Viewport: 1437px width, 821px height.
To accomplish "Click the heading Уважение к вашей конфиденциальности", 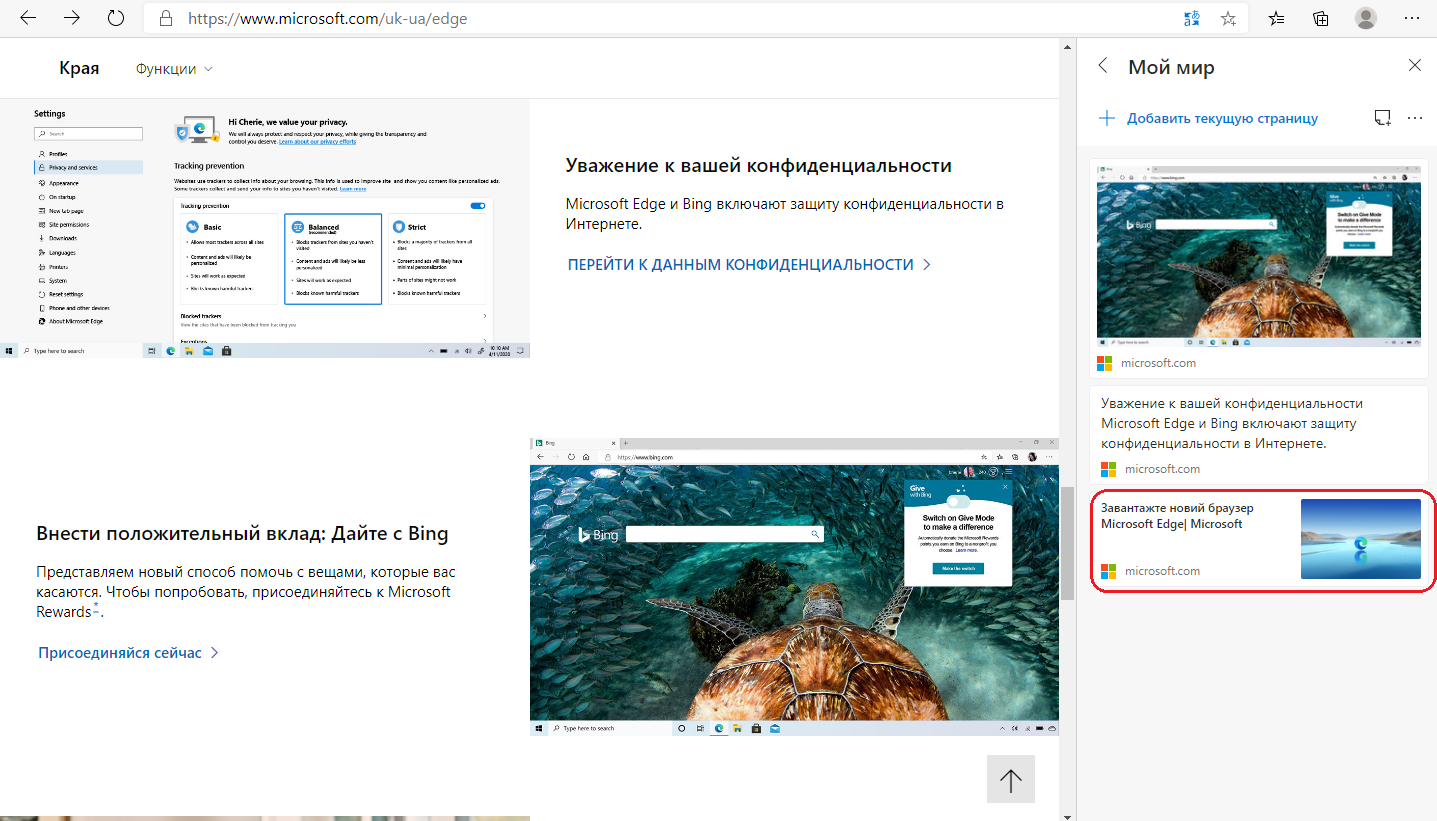I will [x=758, y=165].
